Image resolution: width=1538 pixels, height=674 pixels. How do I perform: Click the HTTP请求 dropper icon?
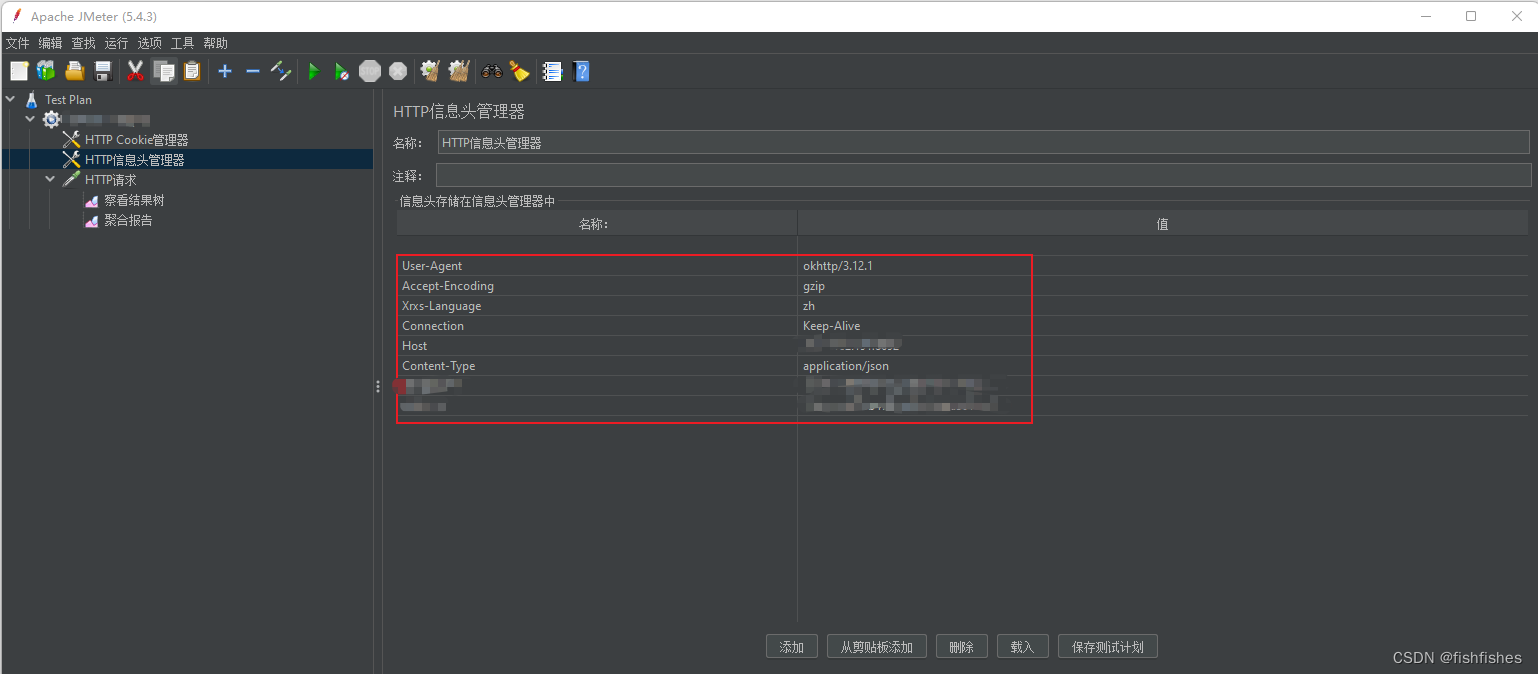71,180
